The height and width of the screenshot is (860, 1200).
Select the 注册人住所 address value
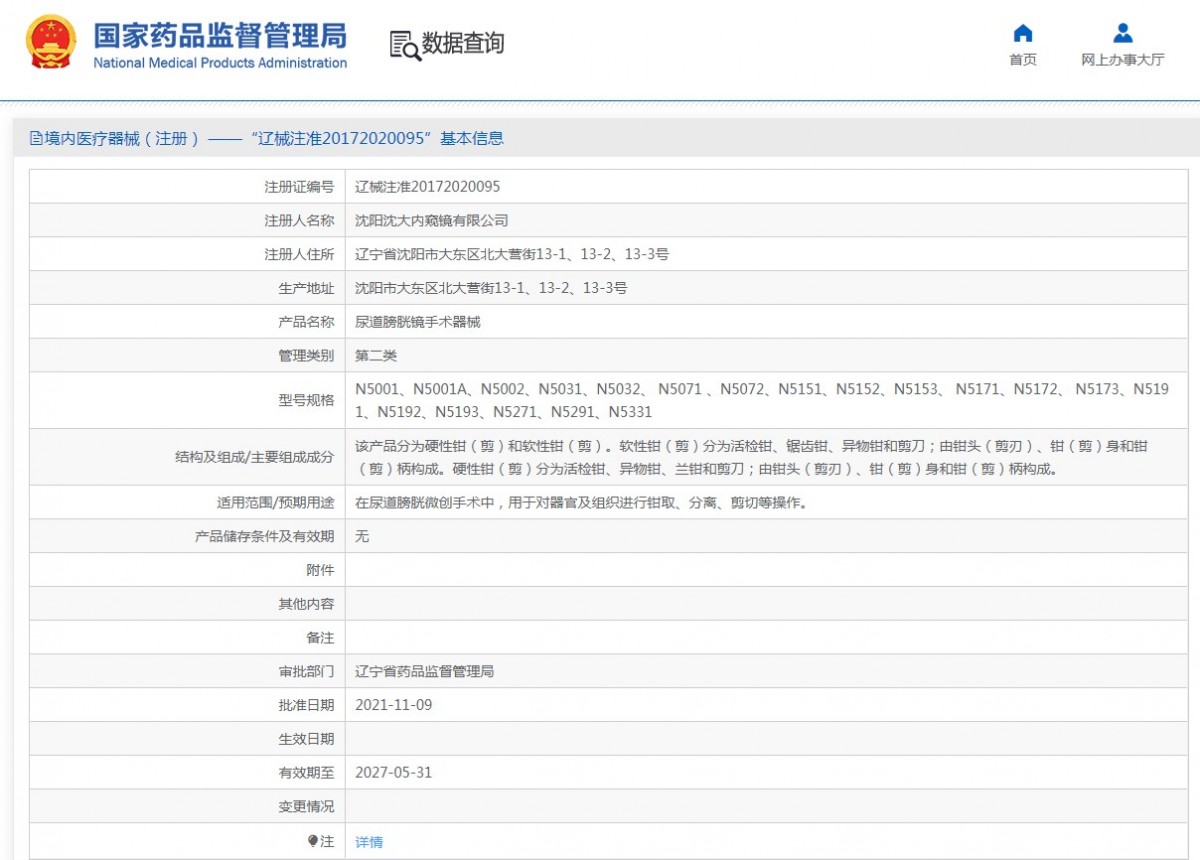tap(512, 255)
